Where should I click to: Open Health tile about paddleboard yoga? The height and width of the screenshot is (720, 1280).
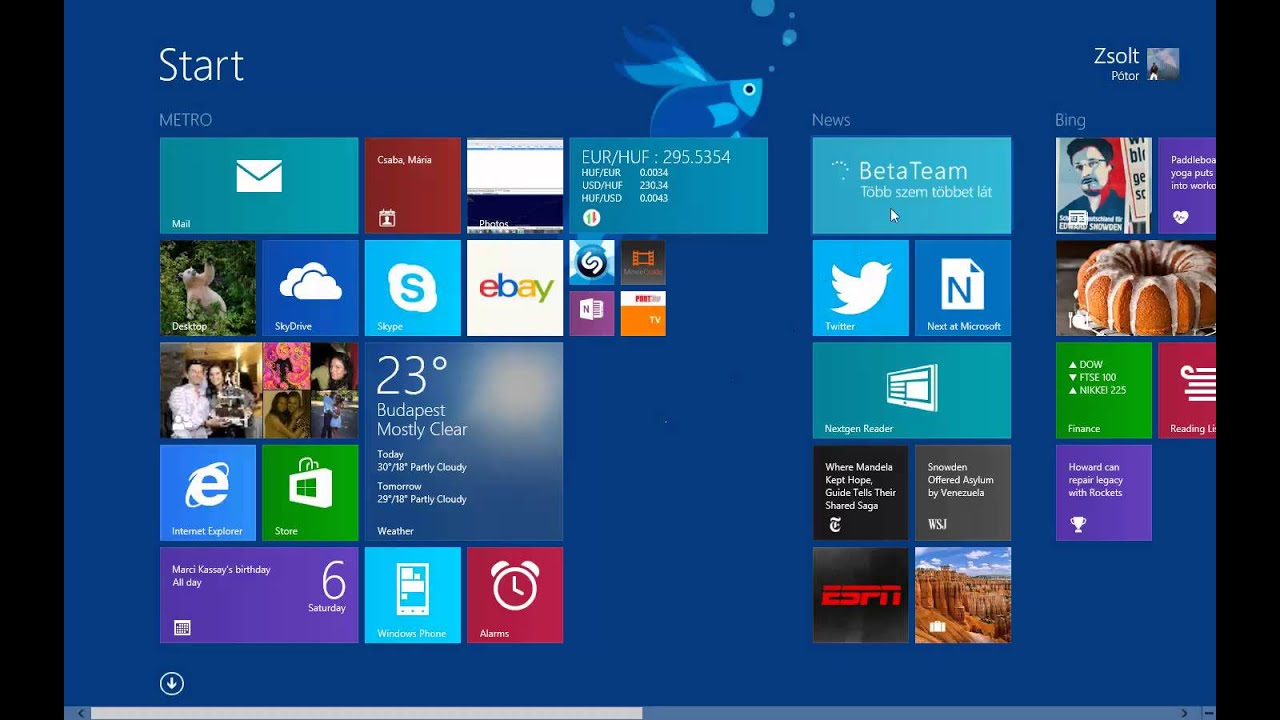(1187, 186)
